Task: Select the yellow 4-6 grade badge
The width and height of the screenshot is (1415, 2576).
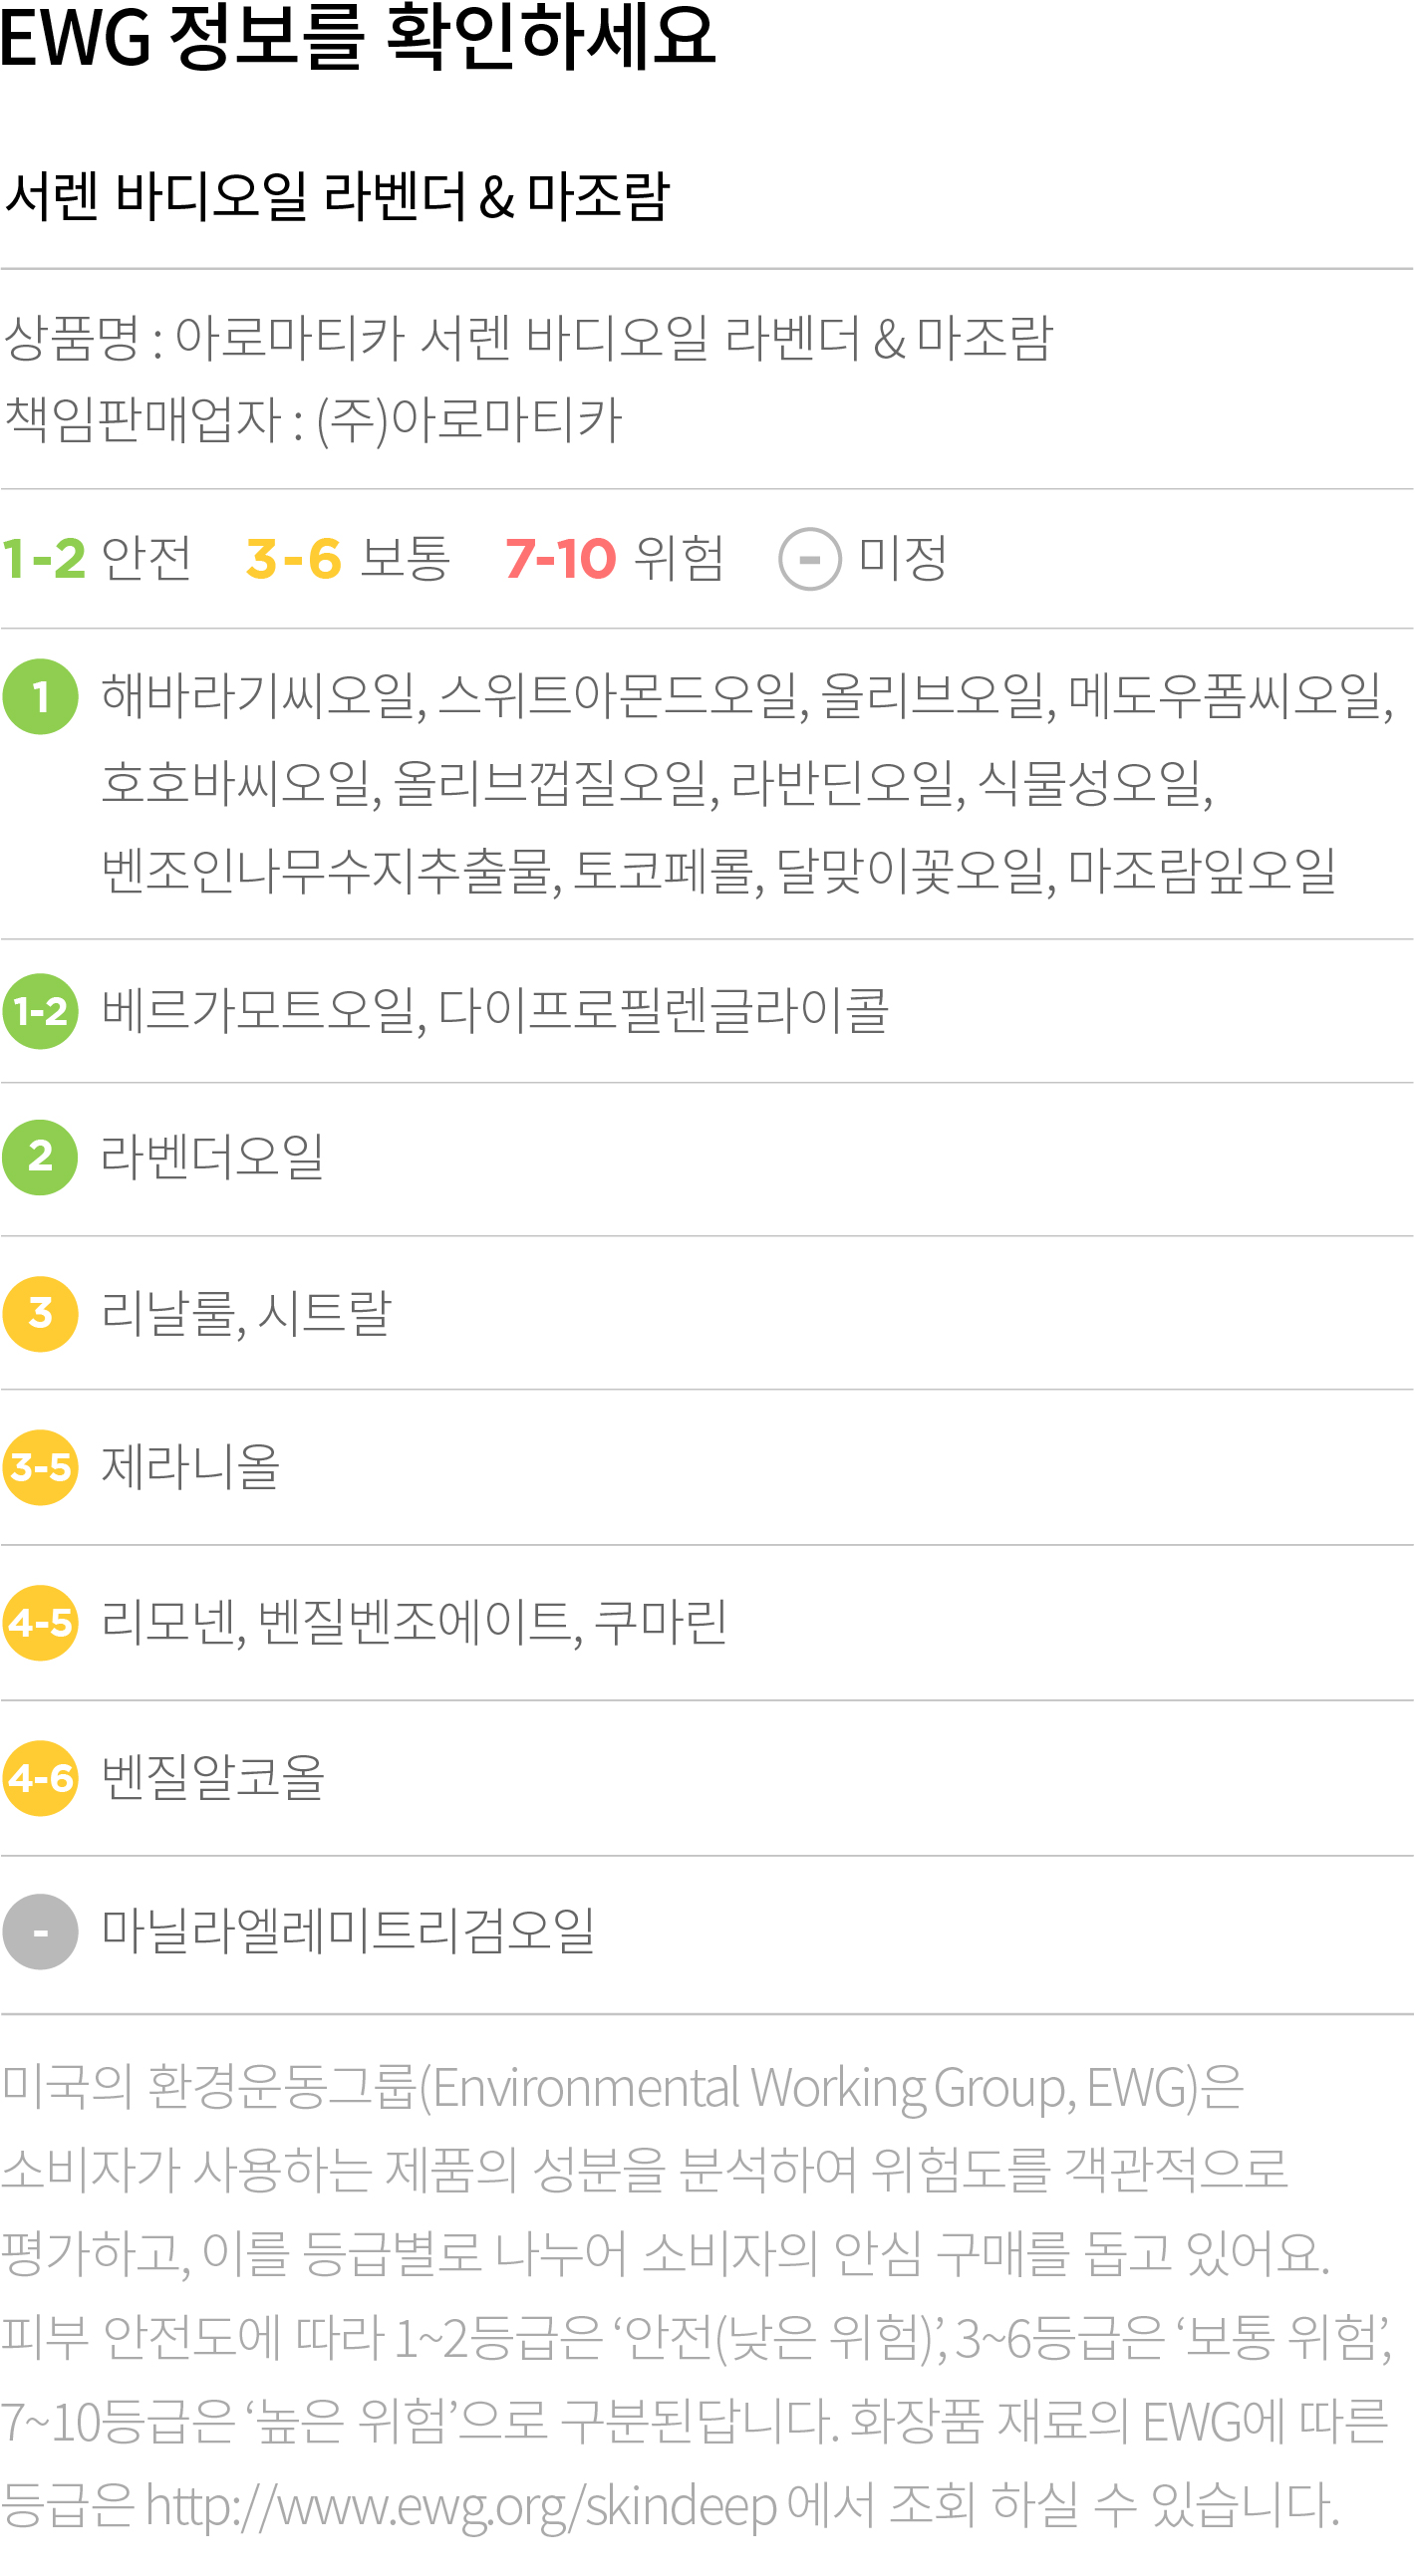Action: pyautogui.click(x=40, y=1777)
